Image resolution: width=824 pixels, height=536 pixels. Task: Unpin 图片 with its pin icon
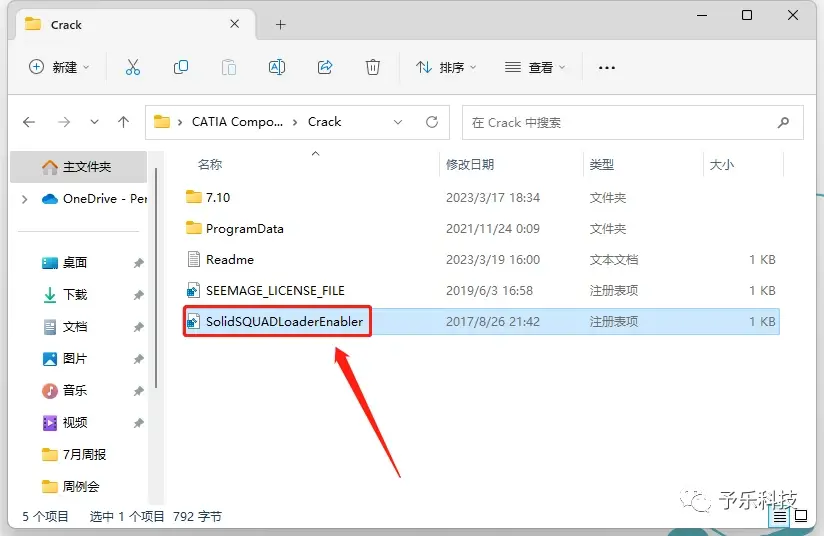[x=138, y=359]
